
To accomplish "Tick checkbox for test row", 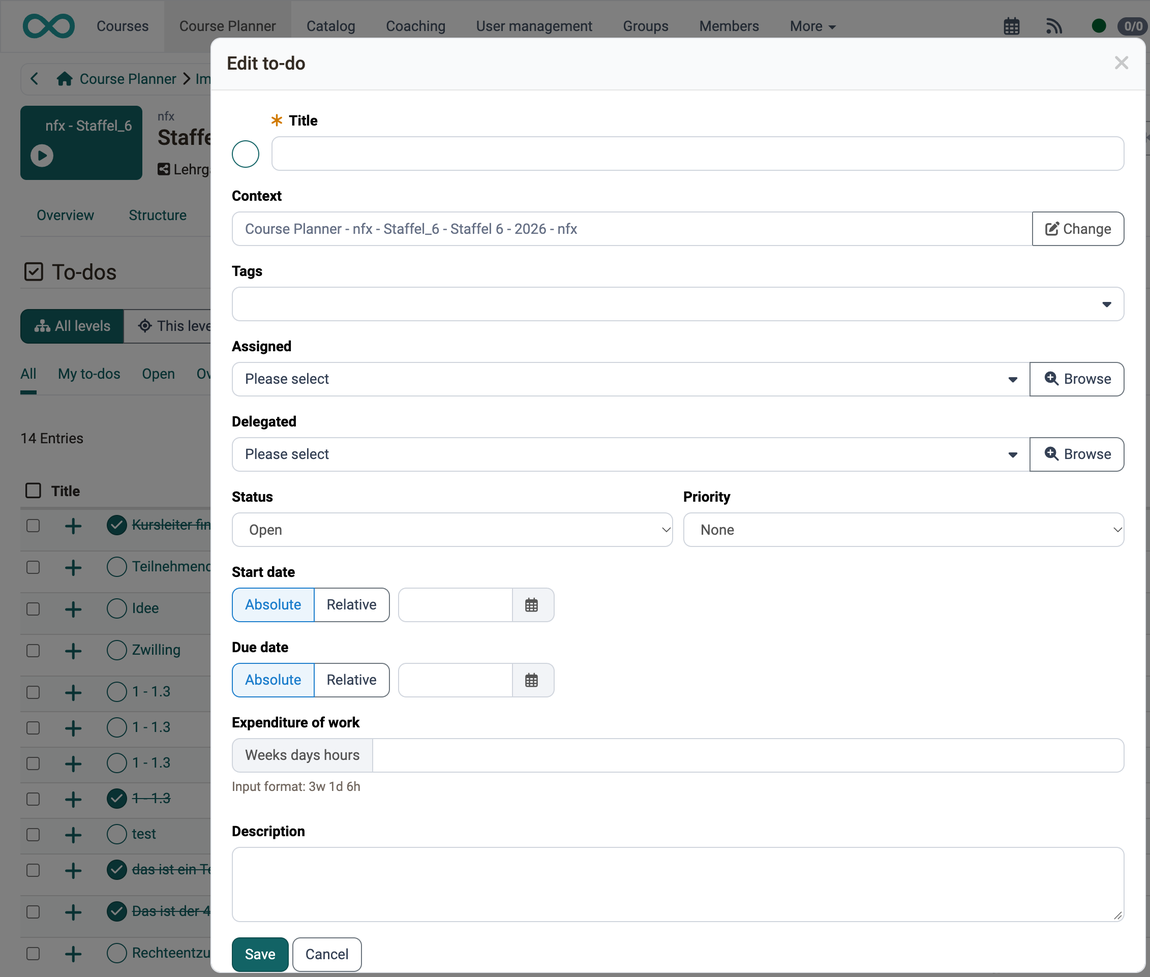I will 33,835.
